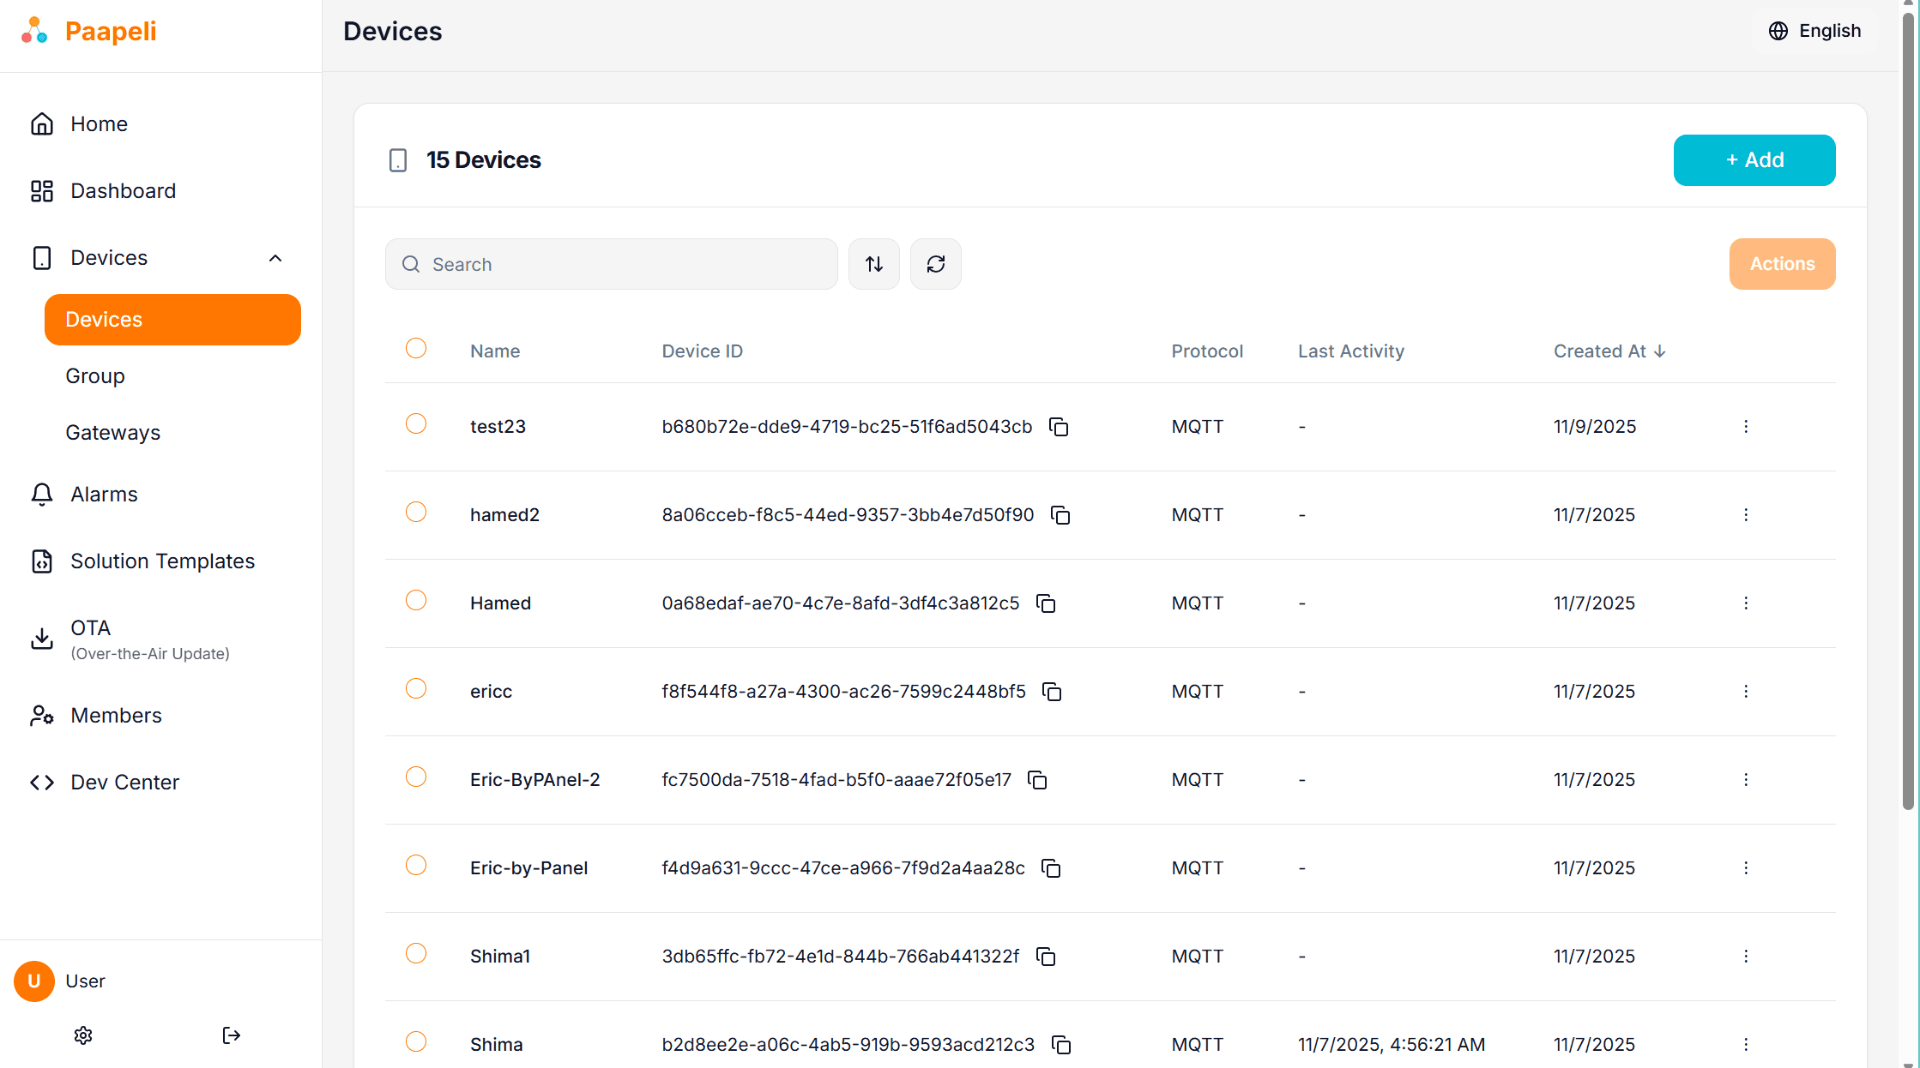
Task: Switch to the Gateways section
Action: (x=112, y=432)
